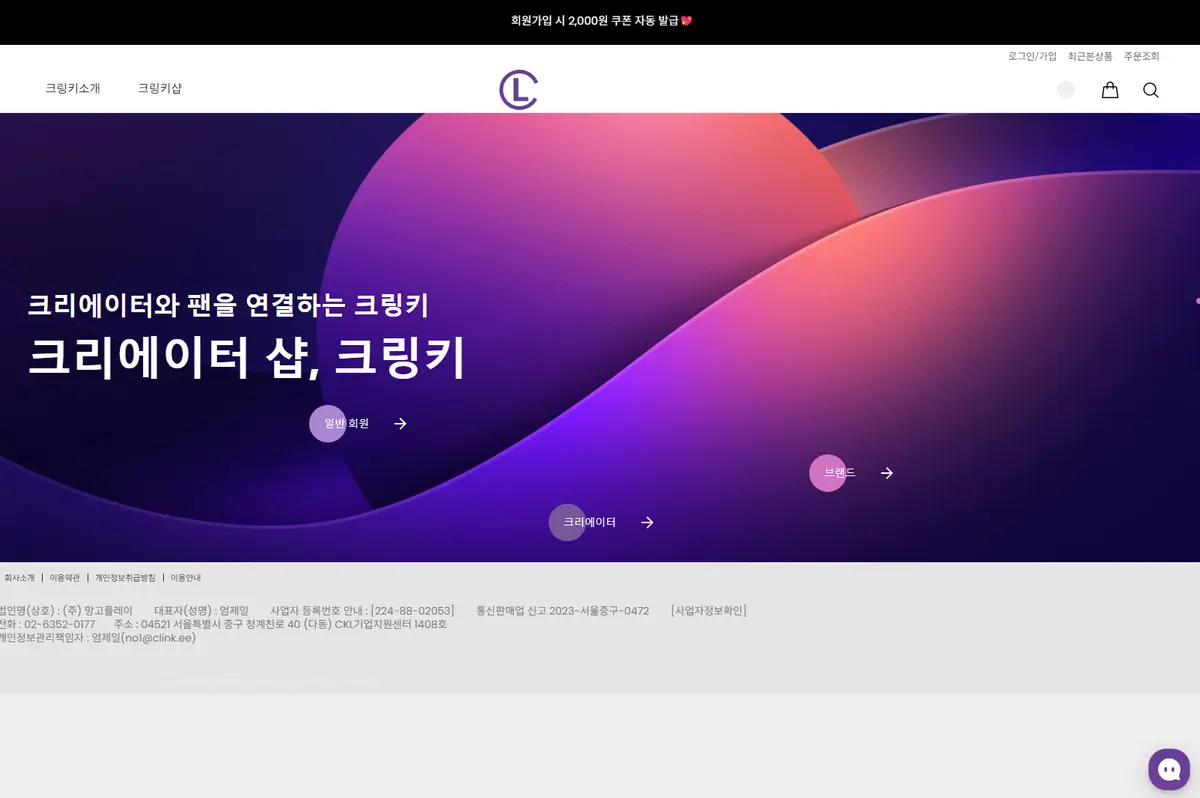
Task: Click the search magnifier icon
Action: [1150, 90]
